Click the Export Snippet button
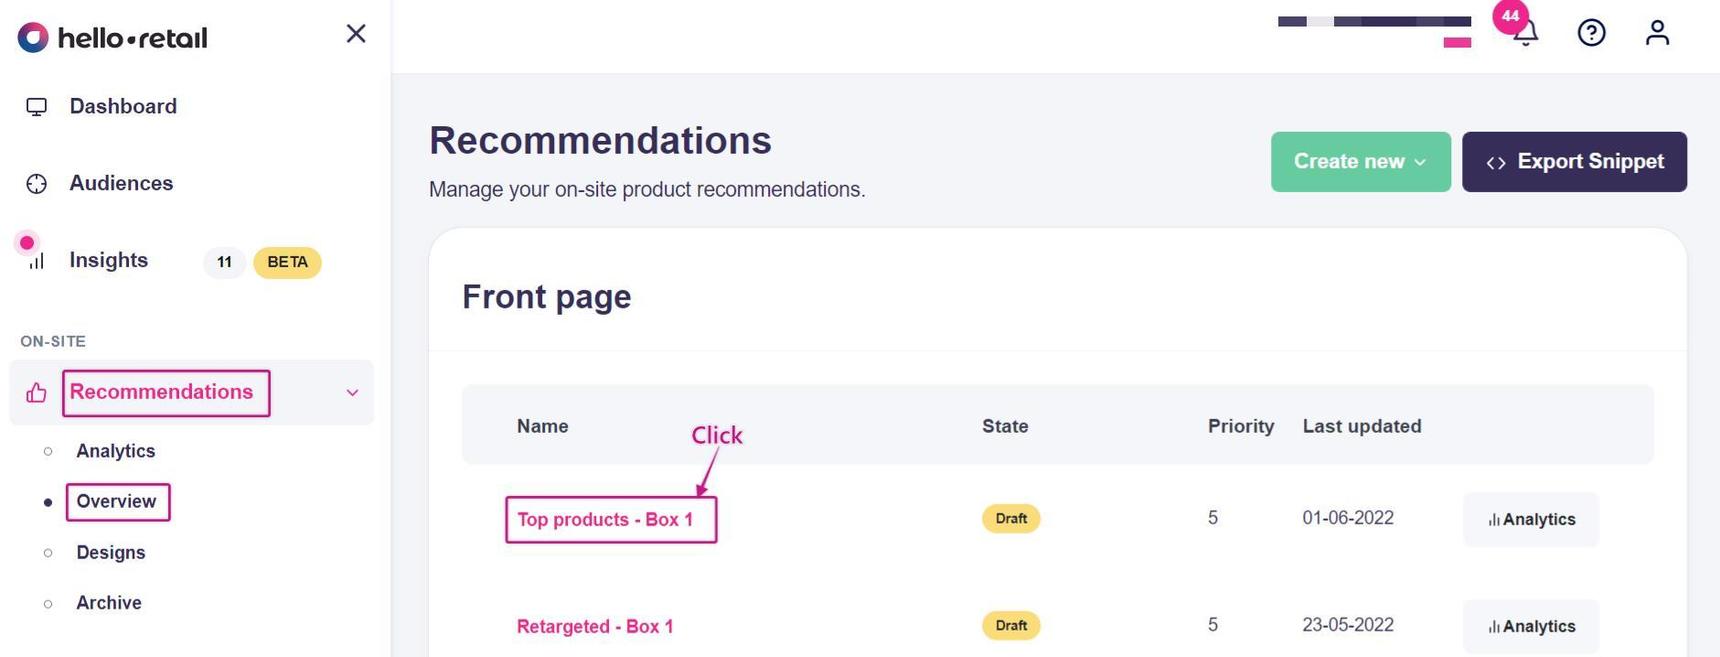The width and height of the screenshot is (1720, 657). coord(1574,162)
